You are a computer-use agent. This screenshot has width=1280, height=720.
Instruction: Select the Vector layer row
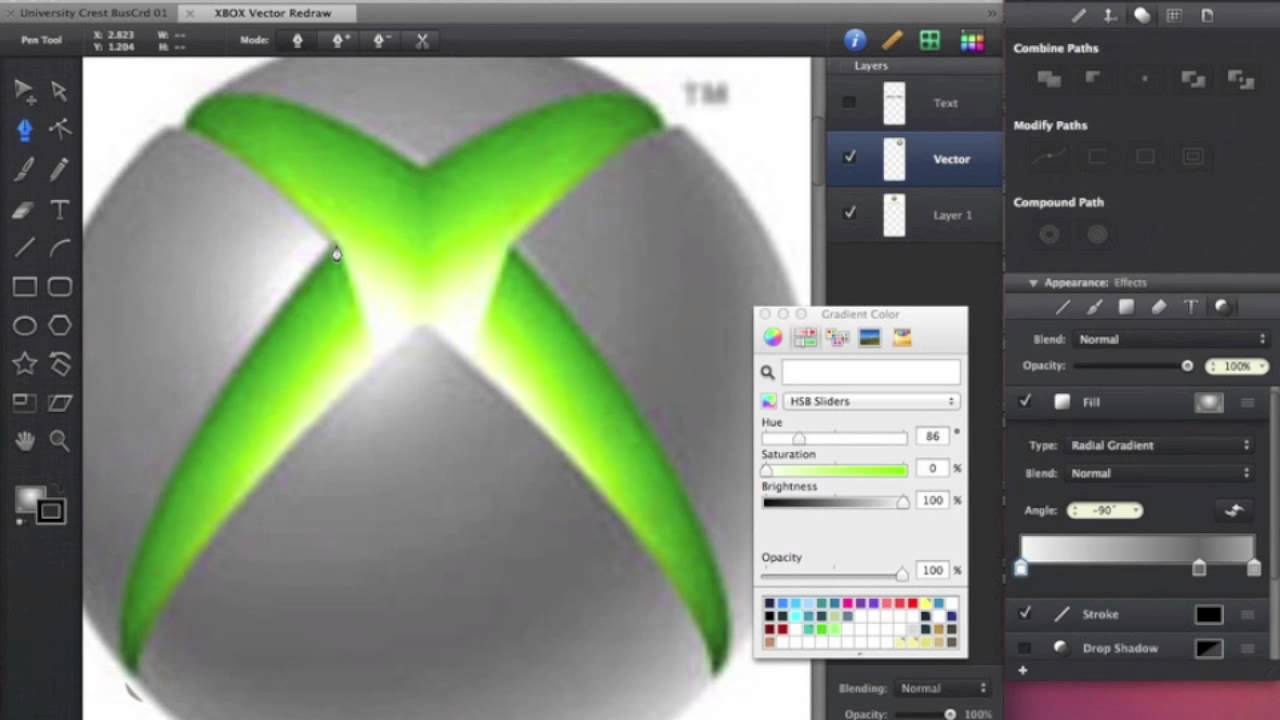tap(914, 159)
